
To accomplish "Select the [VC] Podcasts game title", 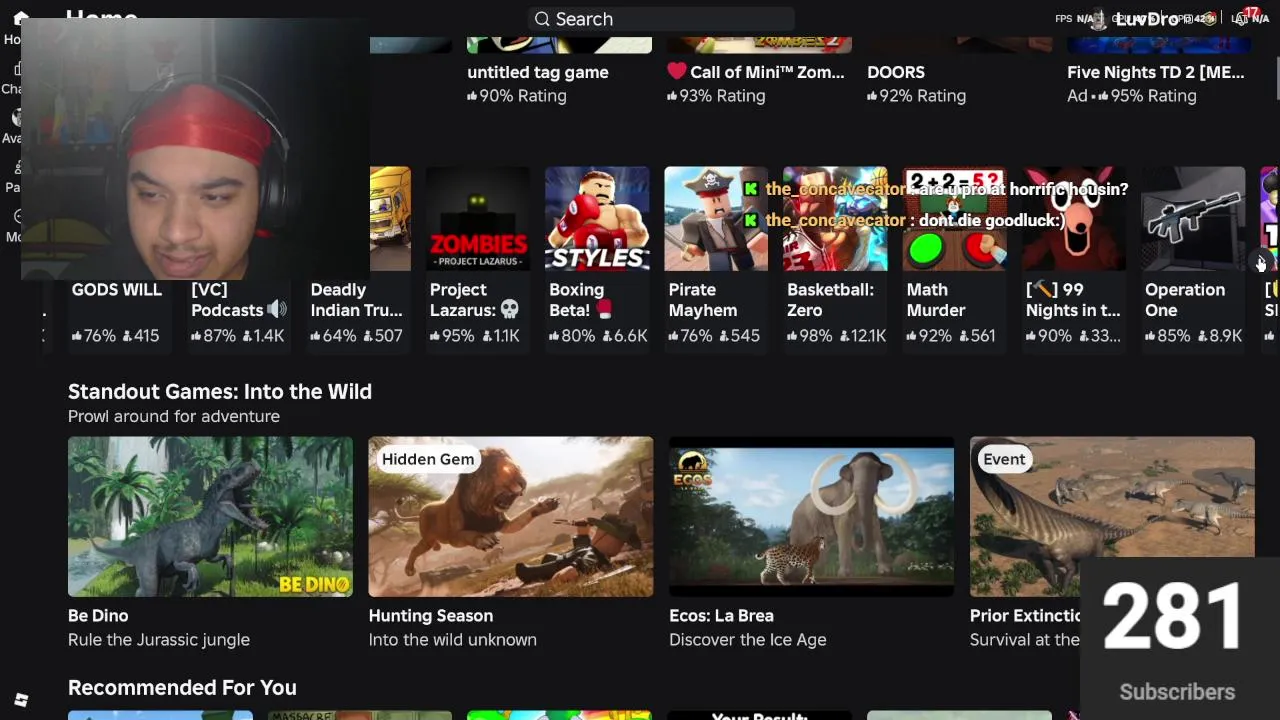I will pos(239,300).
